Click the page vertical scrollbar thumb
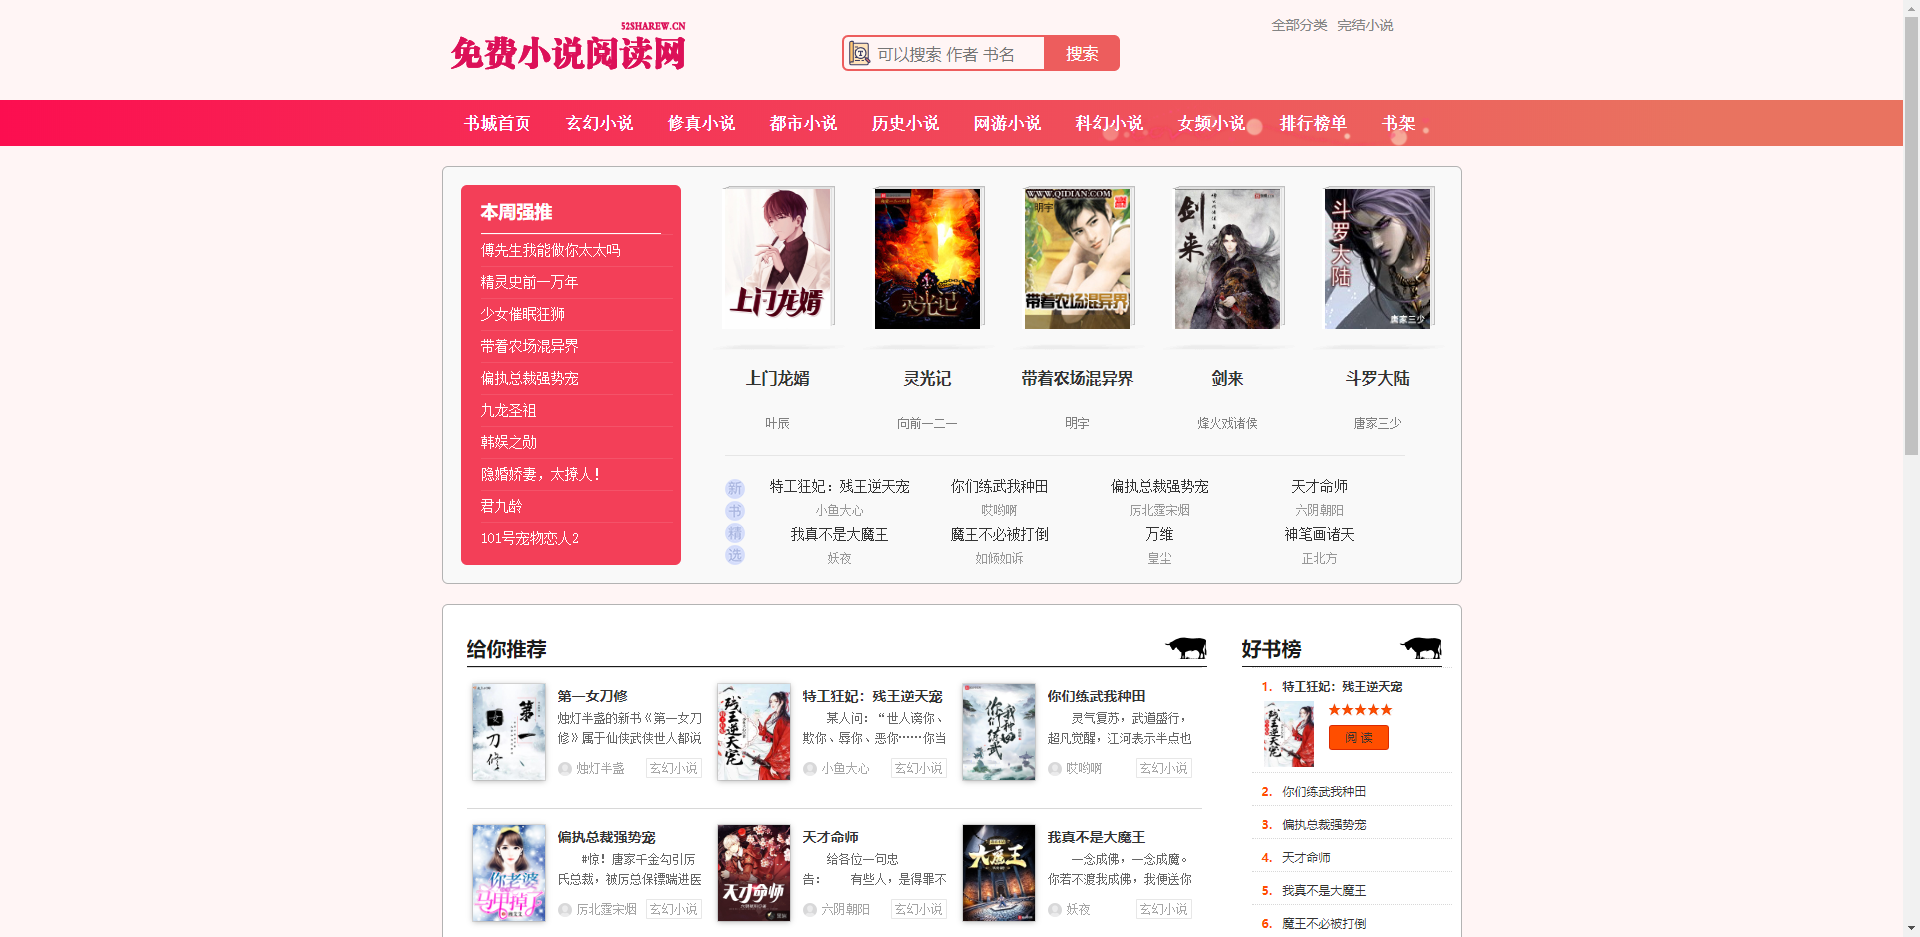This screenshot has height=937, width=1920. [x=1911, y=235]
